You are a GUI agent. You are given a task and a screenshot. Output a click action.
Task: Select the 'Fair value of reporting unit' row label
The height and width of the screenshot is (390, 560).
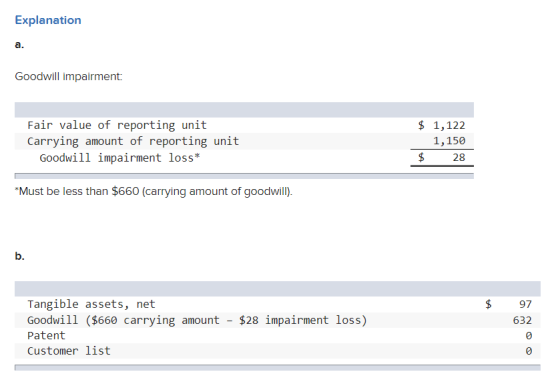click(117, 125)
